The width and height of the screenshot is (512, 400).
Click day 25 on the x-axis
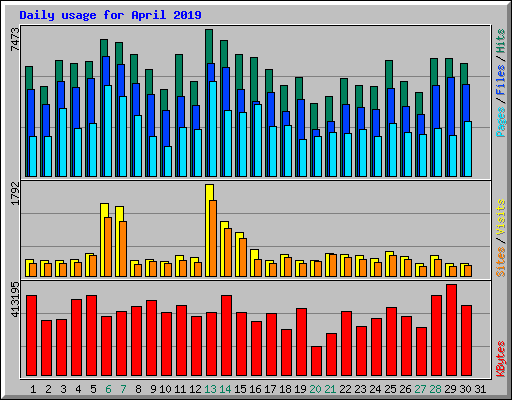(x=390, y=389)
